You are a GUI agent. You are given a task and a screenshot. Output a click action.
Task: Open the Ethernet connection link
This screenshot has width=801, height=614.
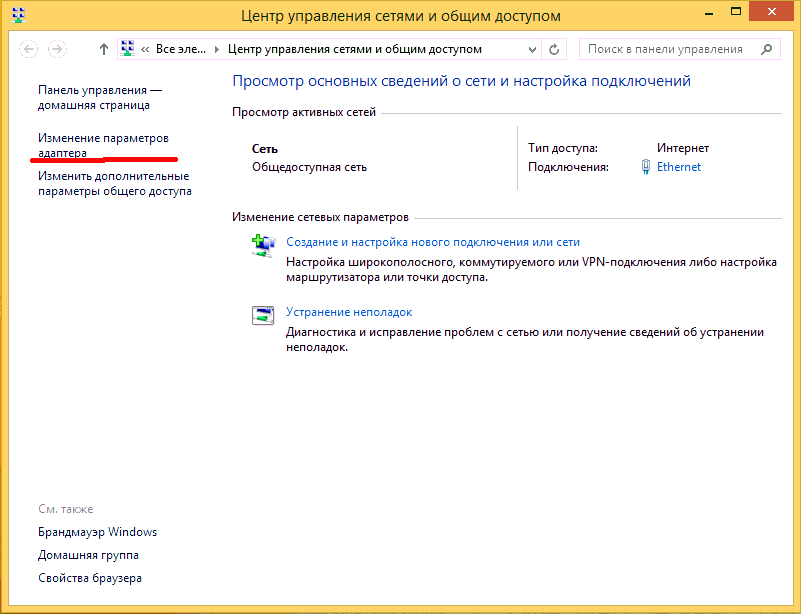[678, 167]
